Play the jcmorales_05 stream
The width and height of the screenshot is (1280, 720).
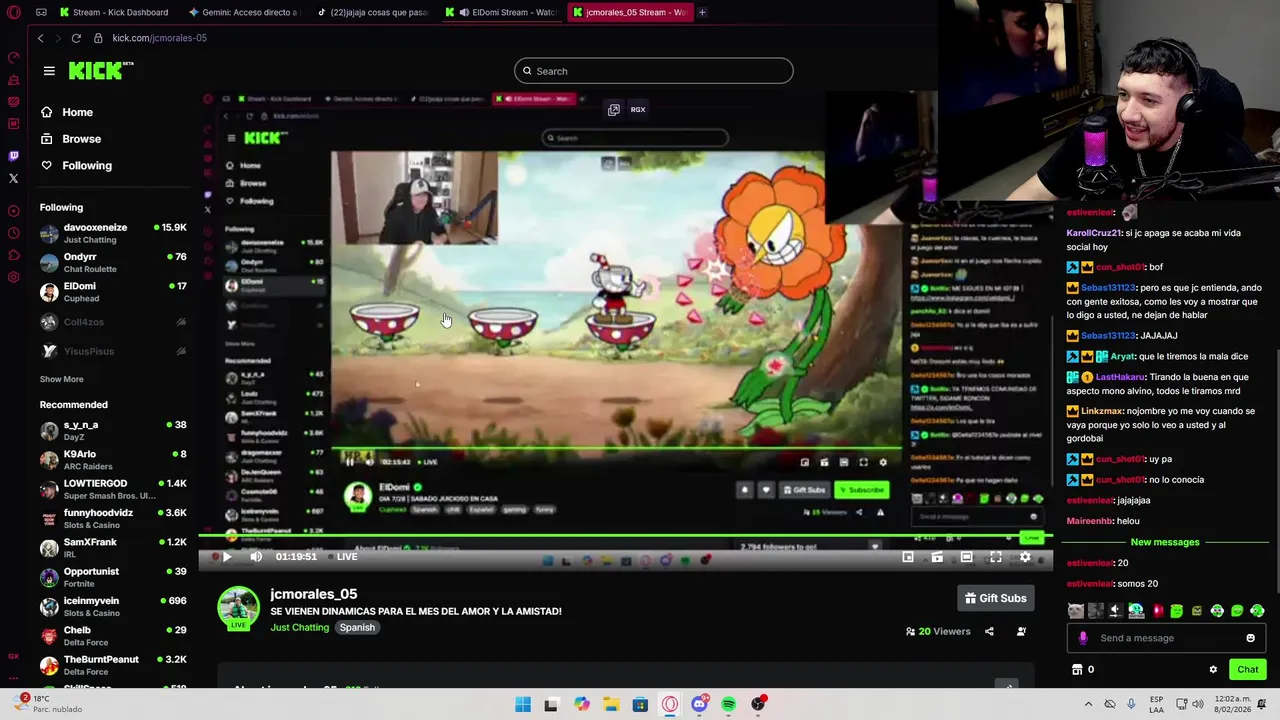tap(227, 557)
